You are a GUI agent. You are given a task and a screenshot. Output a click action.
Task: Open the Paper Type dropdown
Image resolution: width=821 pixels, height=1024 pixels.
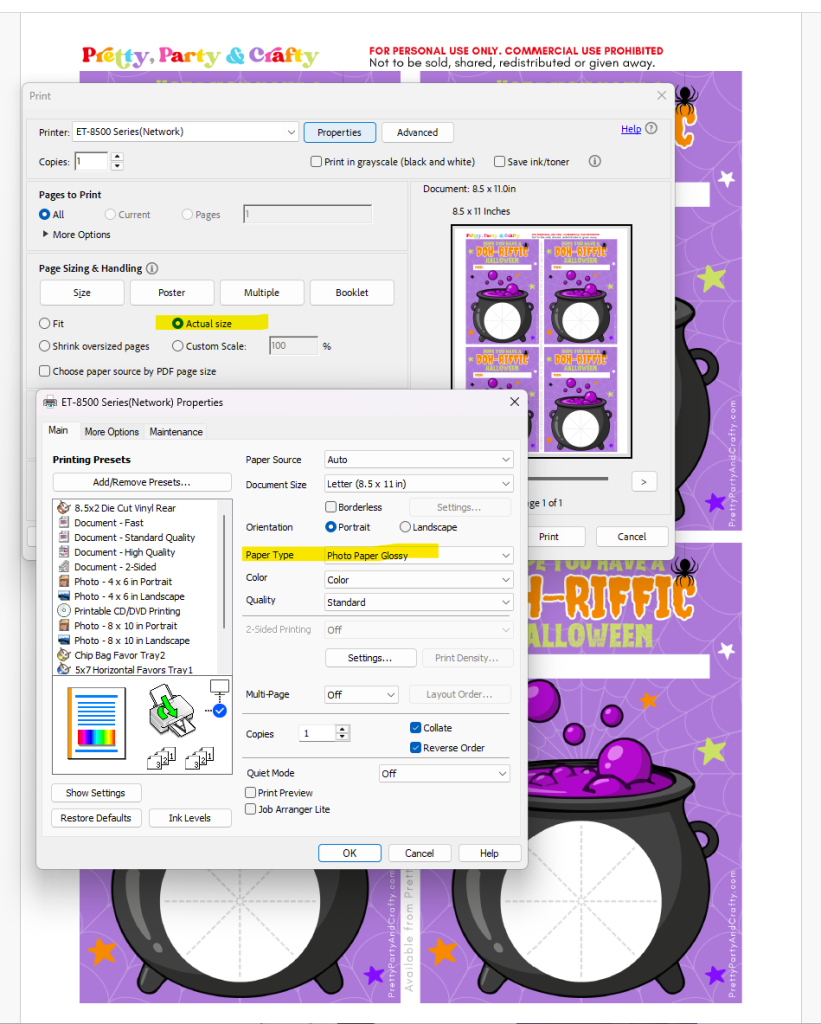[x=419, y=555]
